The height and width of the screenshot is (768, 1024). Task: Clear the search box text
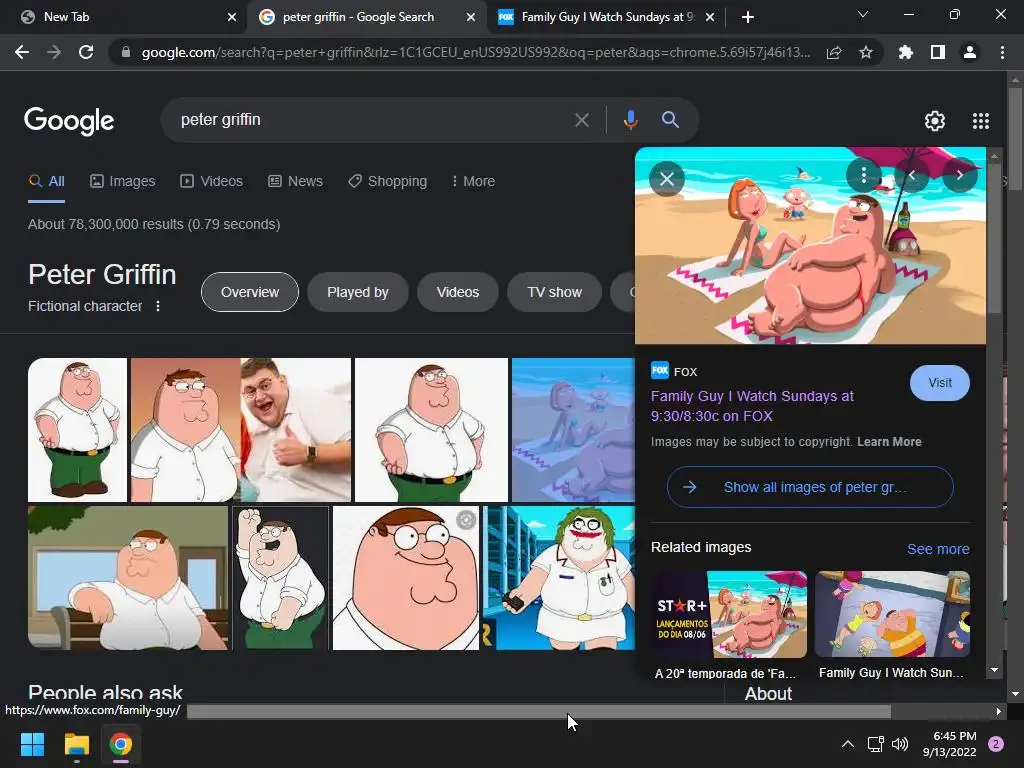tap(582, 120)
